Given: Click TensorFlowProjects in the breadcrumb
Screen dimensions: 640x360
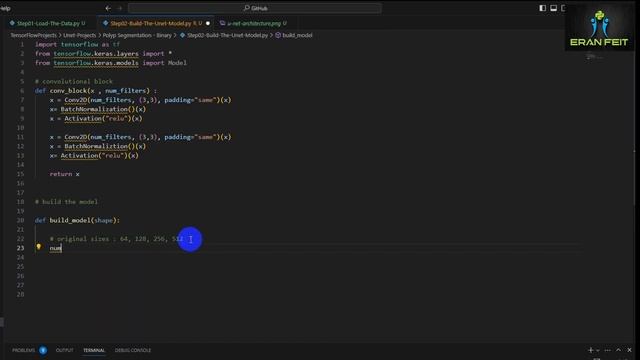Looking at the screenshot, I should pyautogui.click(x=33, y=36).
